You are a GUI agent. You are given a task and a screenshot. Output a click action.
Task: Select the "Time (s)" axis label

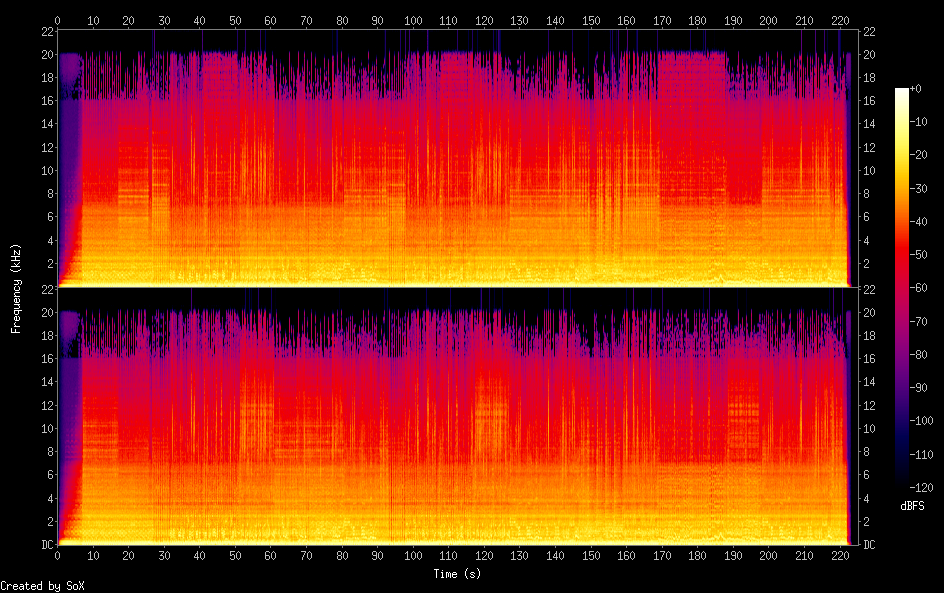pos(458,574)
